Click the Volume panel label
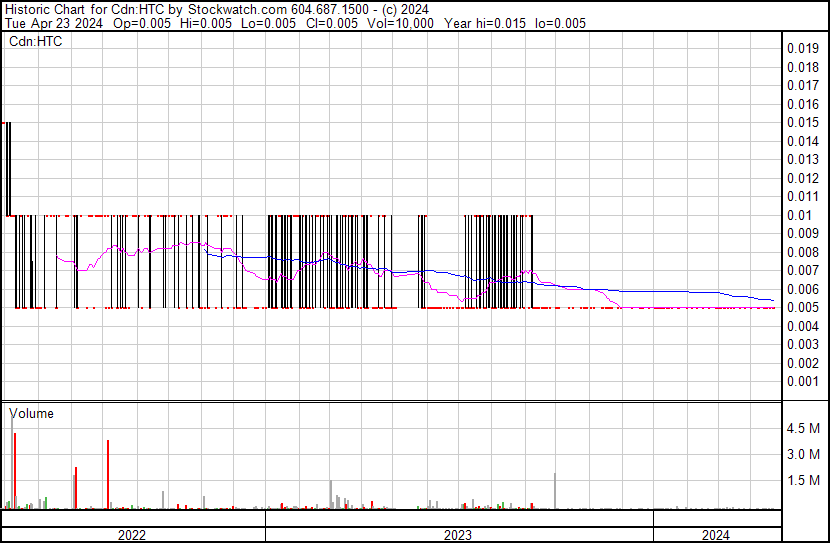Screen dimensions: 830x543 (31, 413)
